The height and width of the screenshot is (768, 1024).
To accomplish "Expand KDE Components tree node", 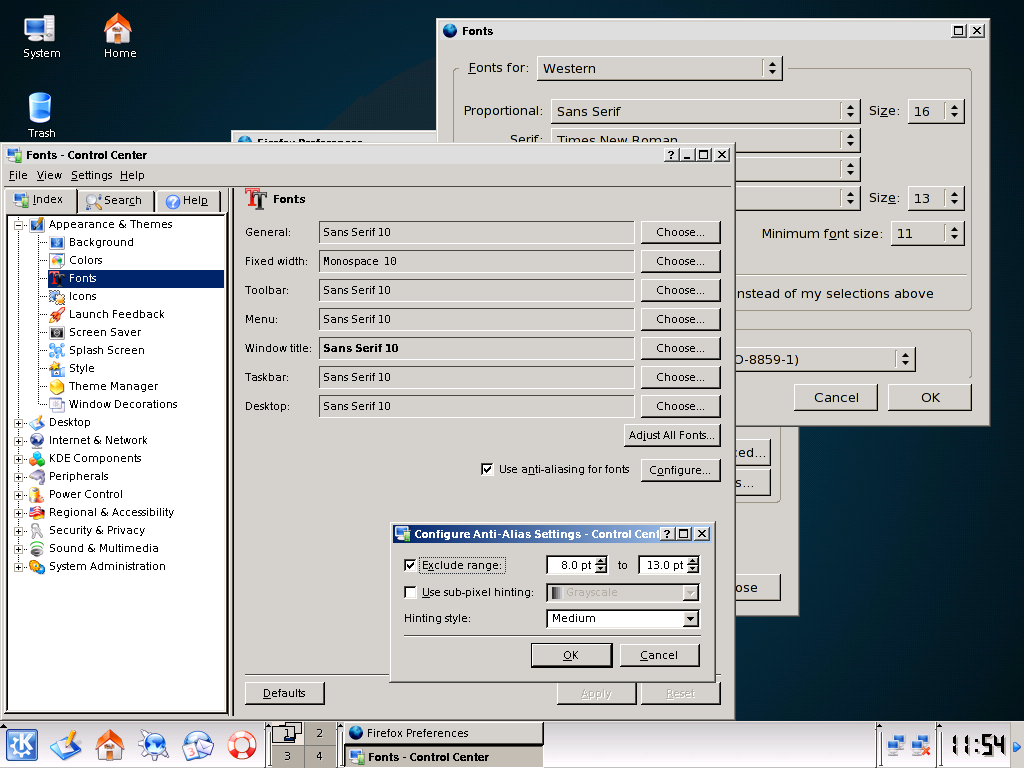I will click(19, 458).
